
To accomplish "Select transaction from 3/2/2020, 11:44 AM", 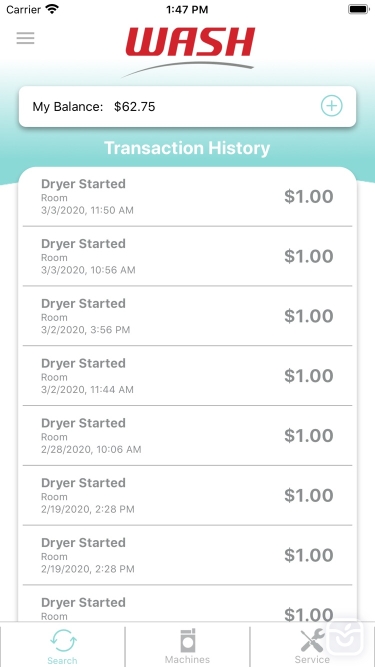I will [x=188, y=376].
